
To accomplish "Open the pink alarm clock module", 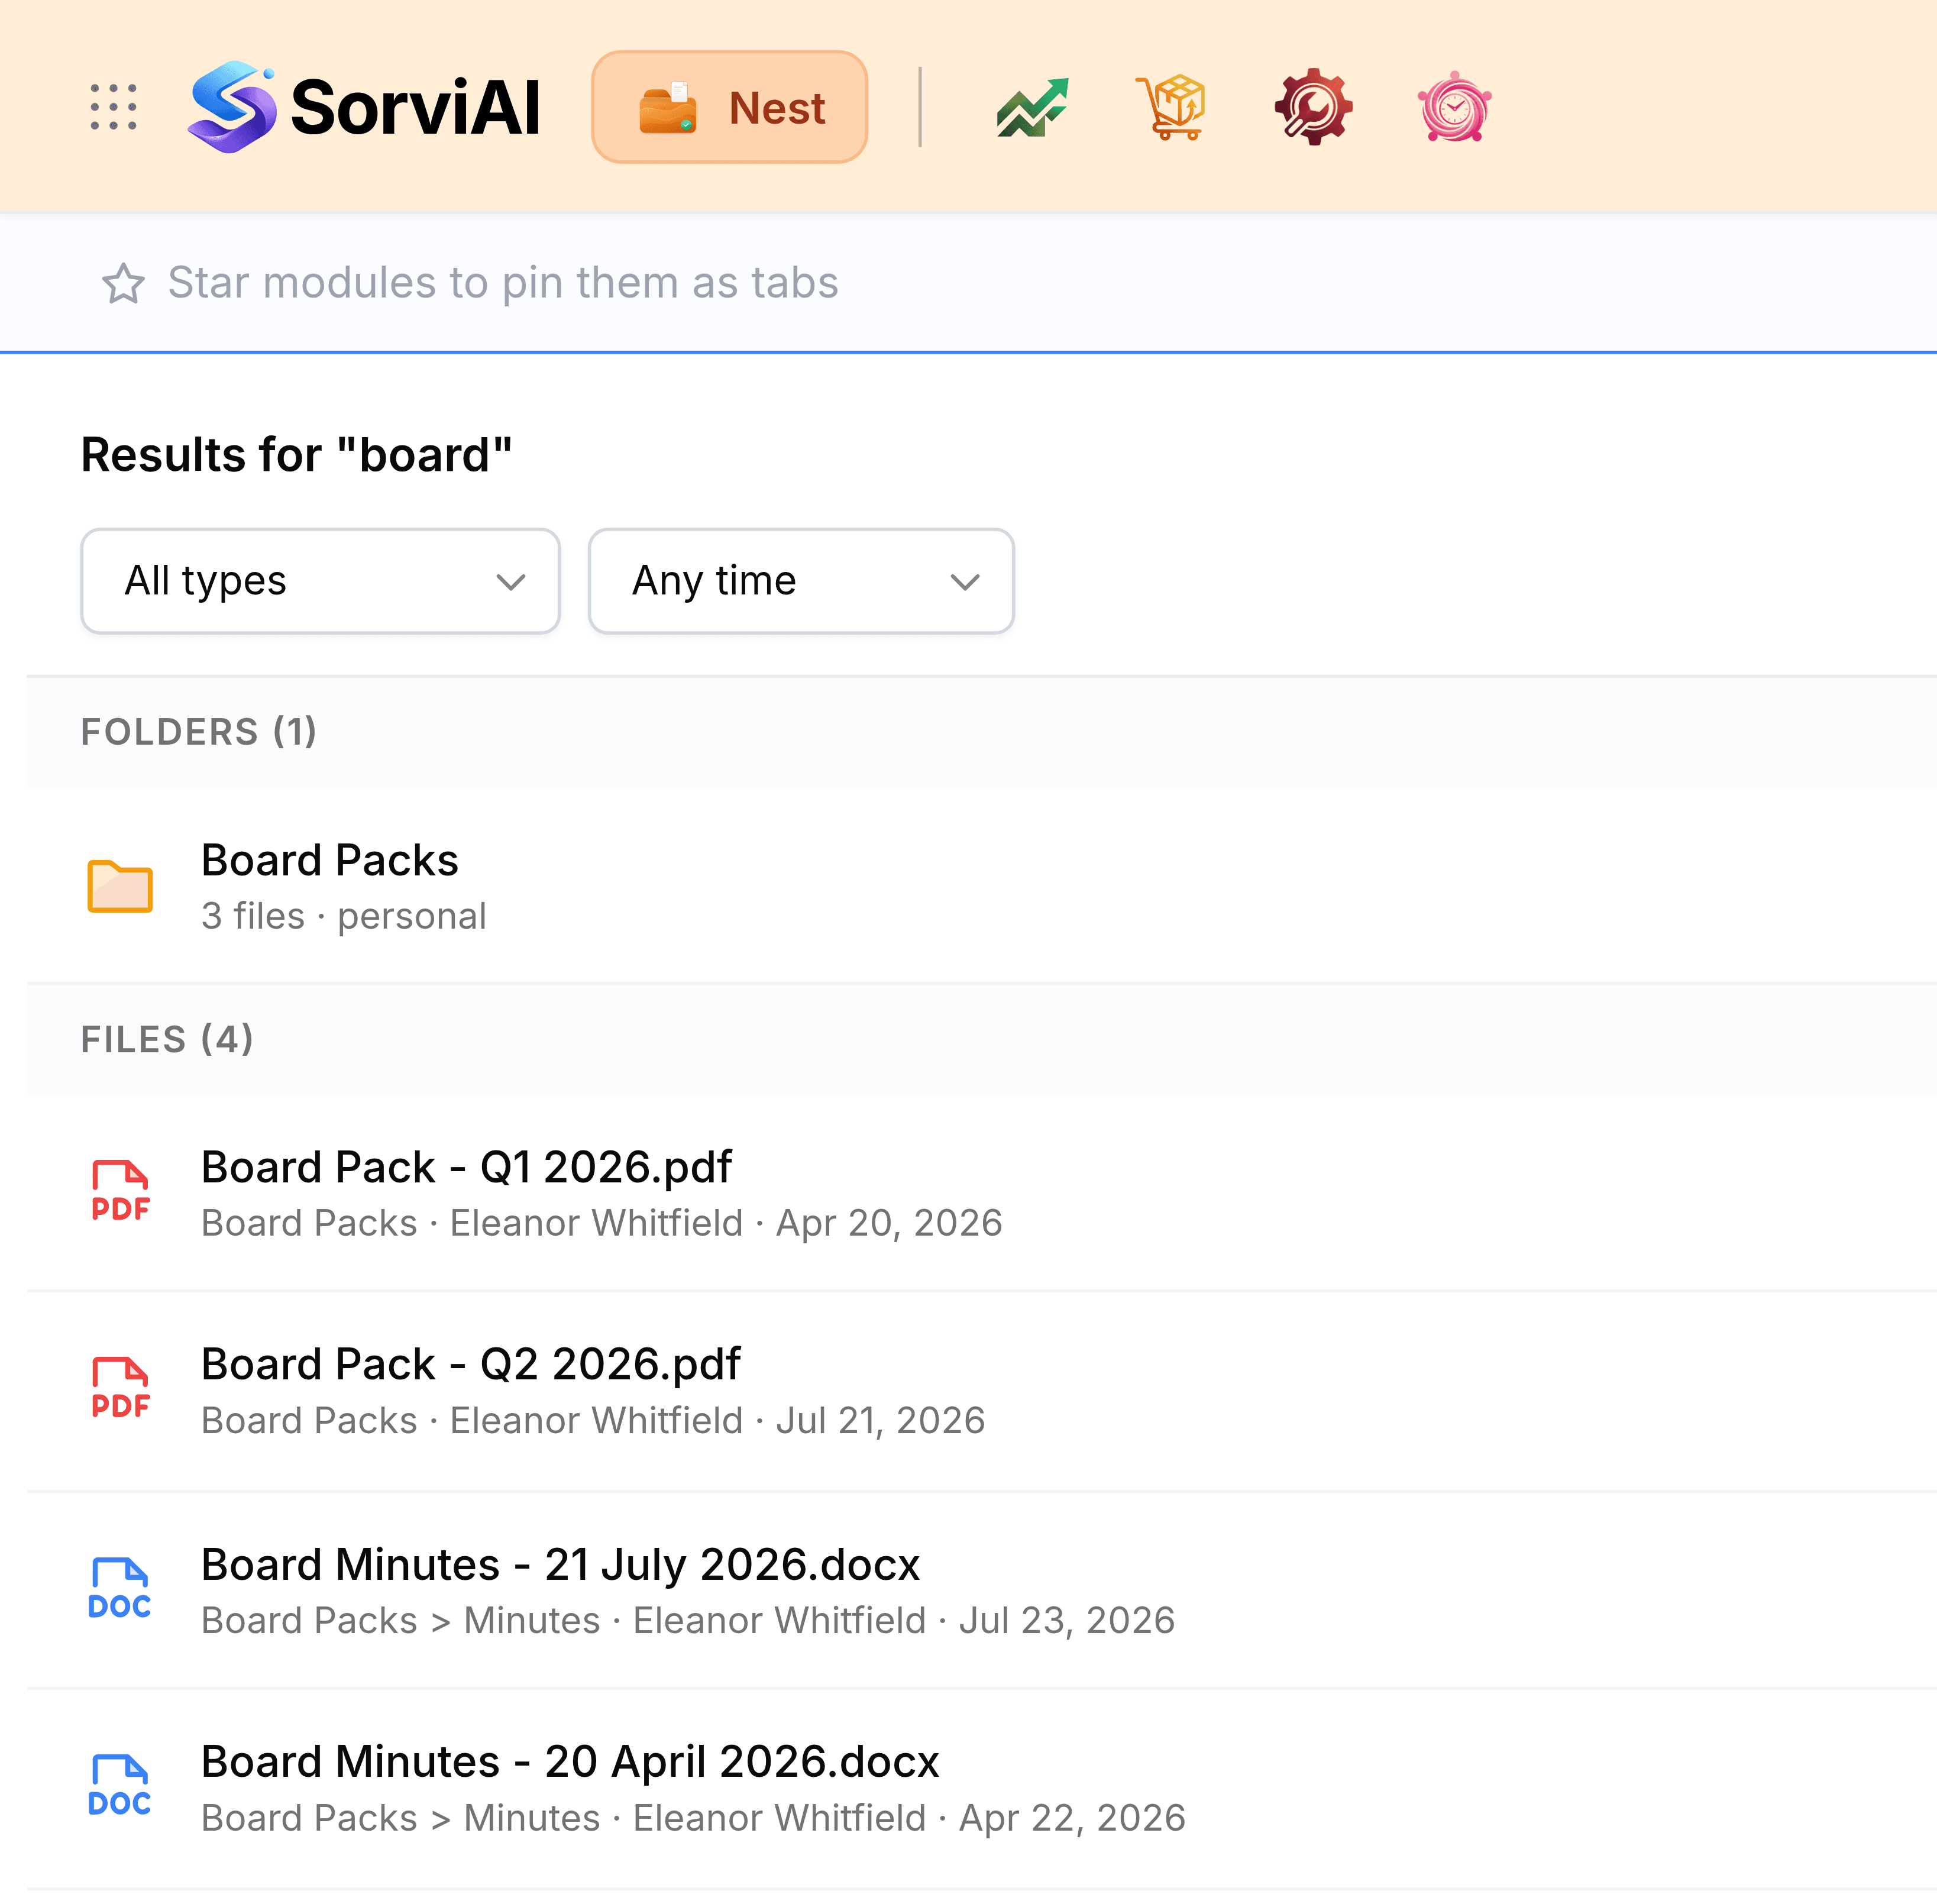I will coord(1455,107).
